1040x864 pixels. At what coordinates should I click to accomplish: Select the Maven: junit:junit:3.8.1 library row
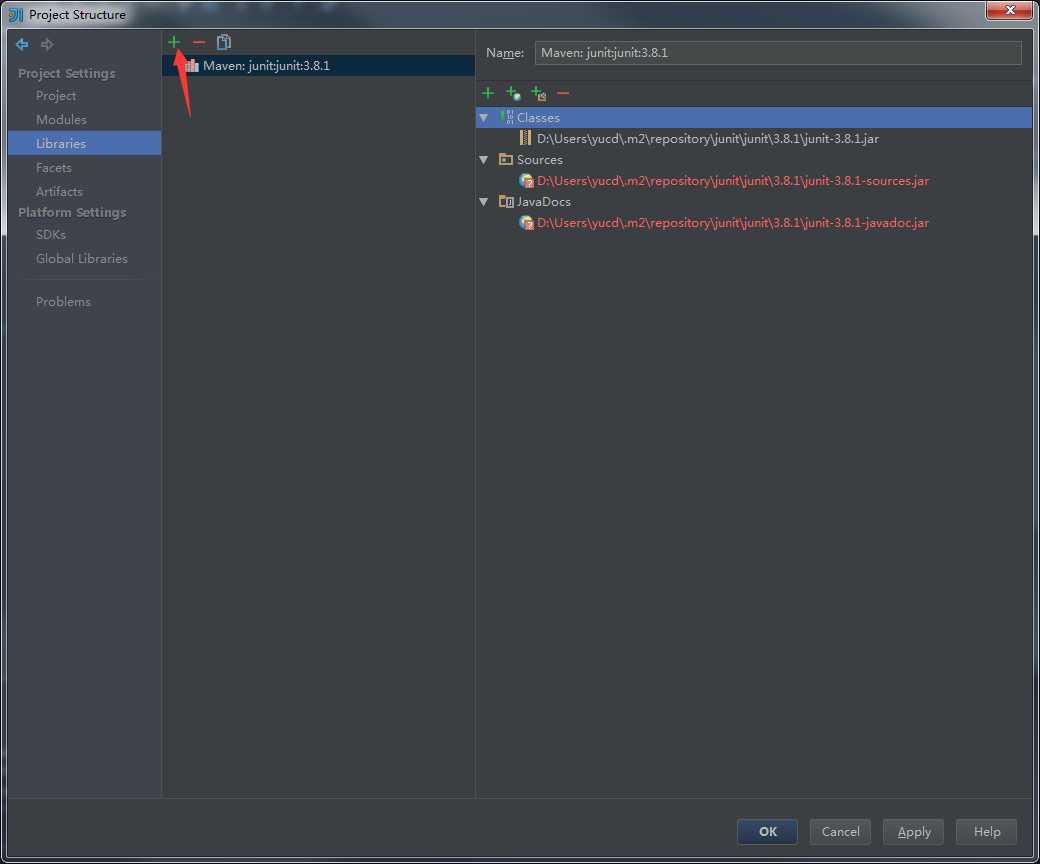[318, 65]
